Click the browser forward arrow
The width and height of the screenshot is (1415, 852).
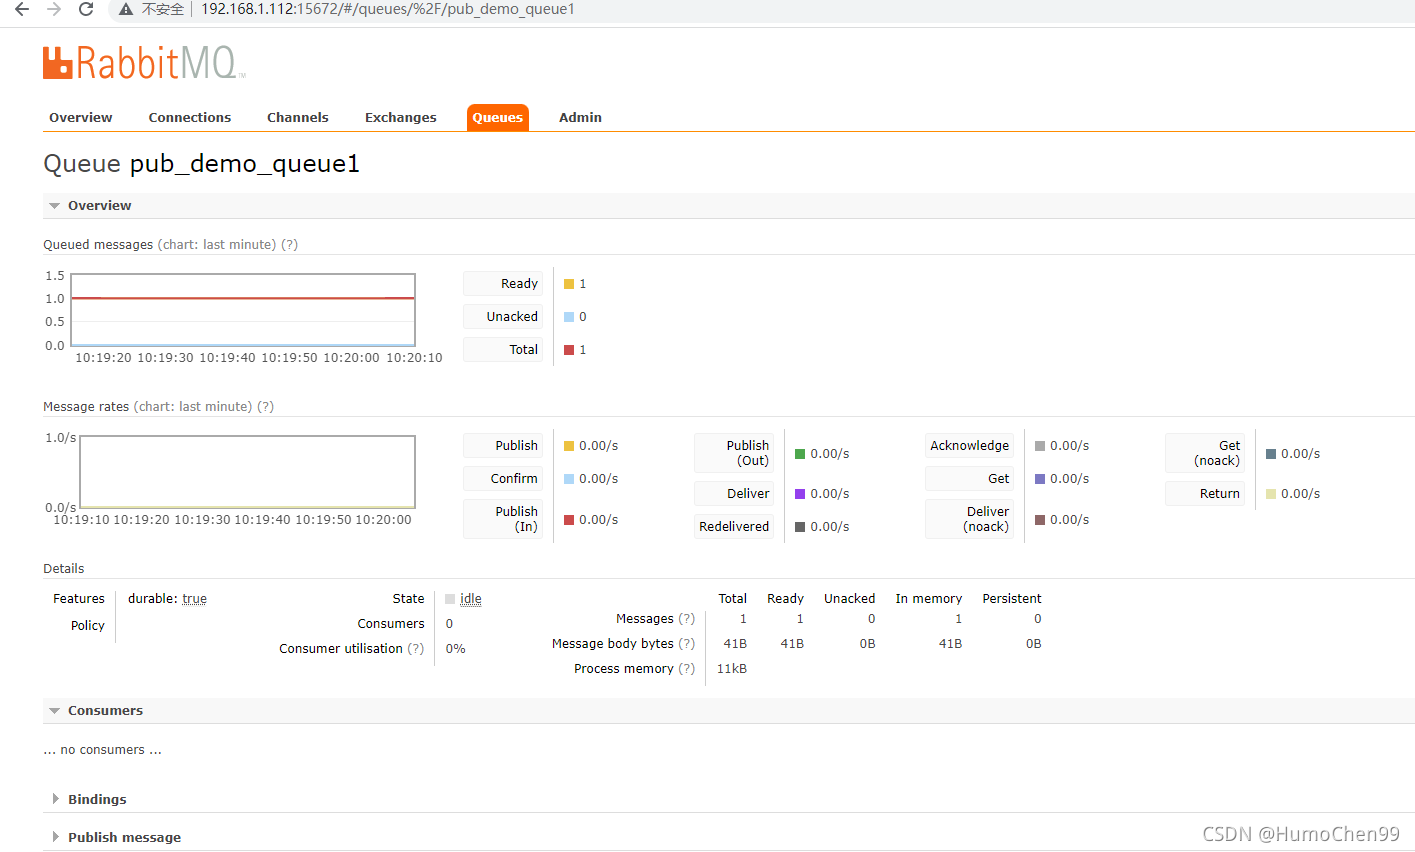[54, 9]
